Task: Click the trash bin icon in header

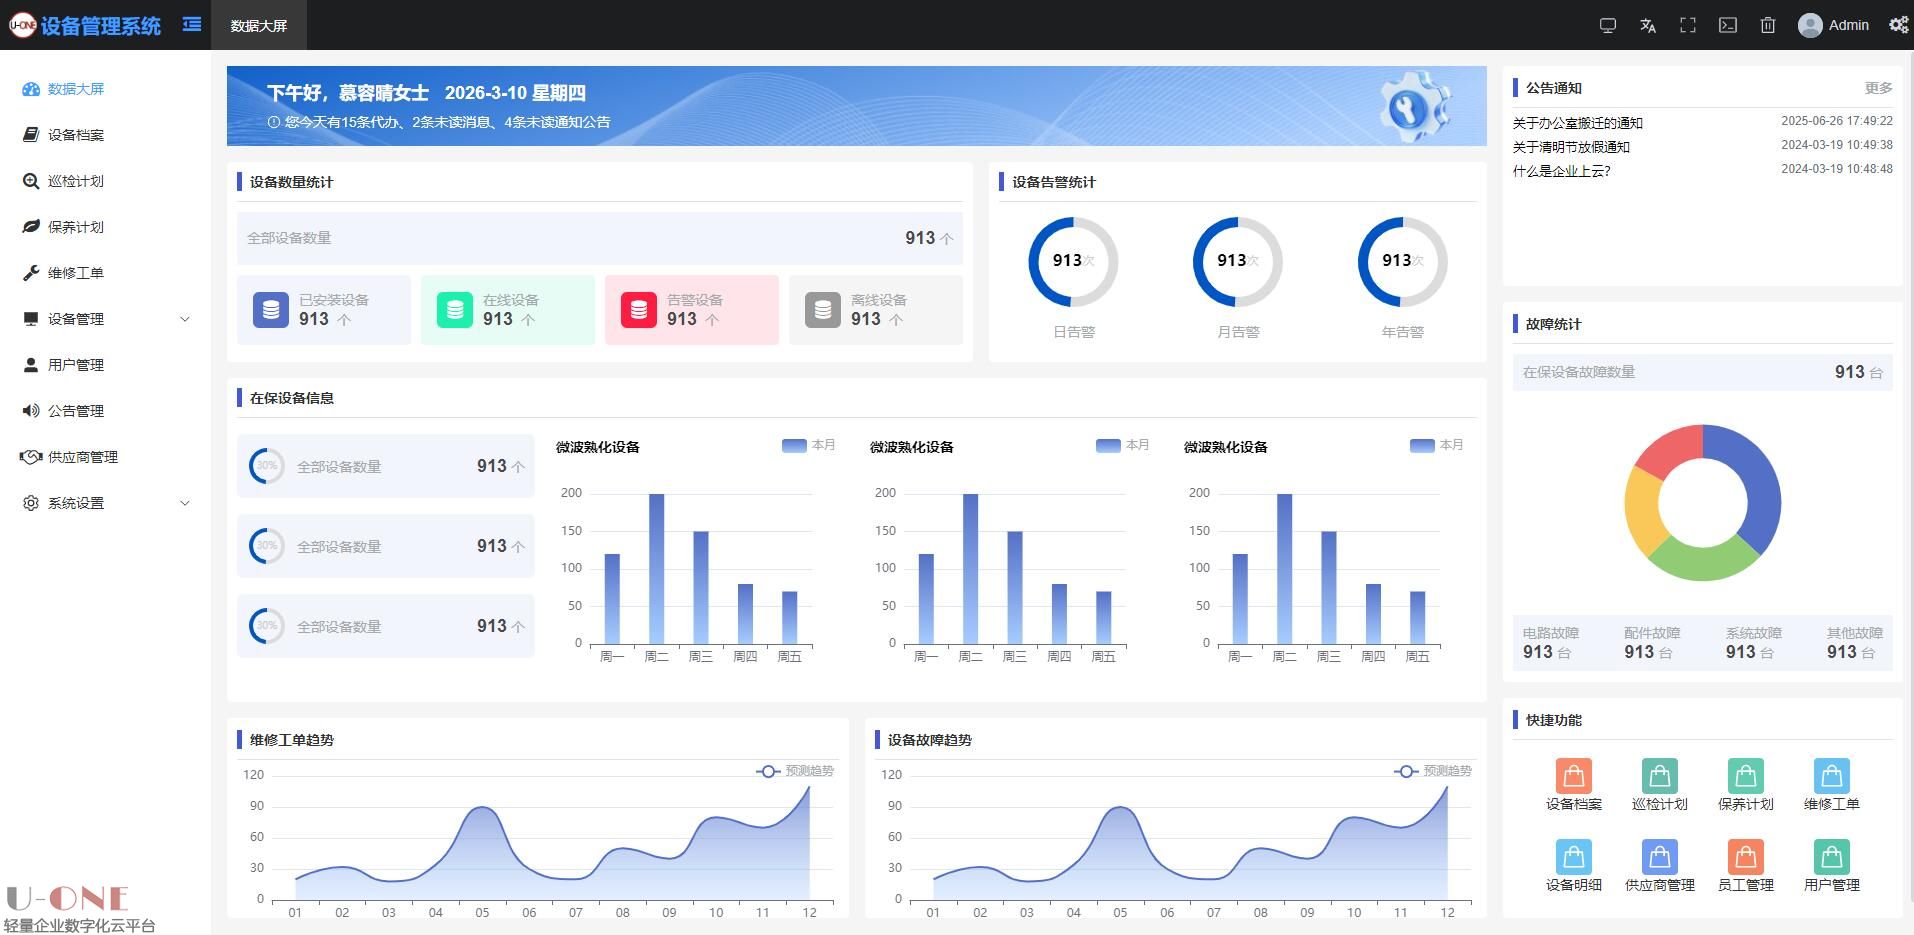Action: point(1768,26)
